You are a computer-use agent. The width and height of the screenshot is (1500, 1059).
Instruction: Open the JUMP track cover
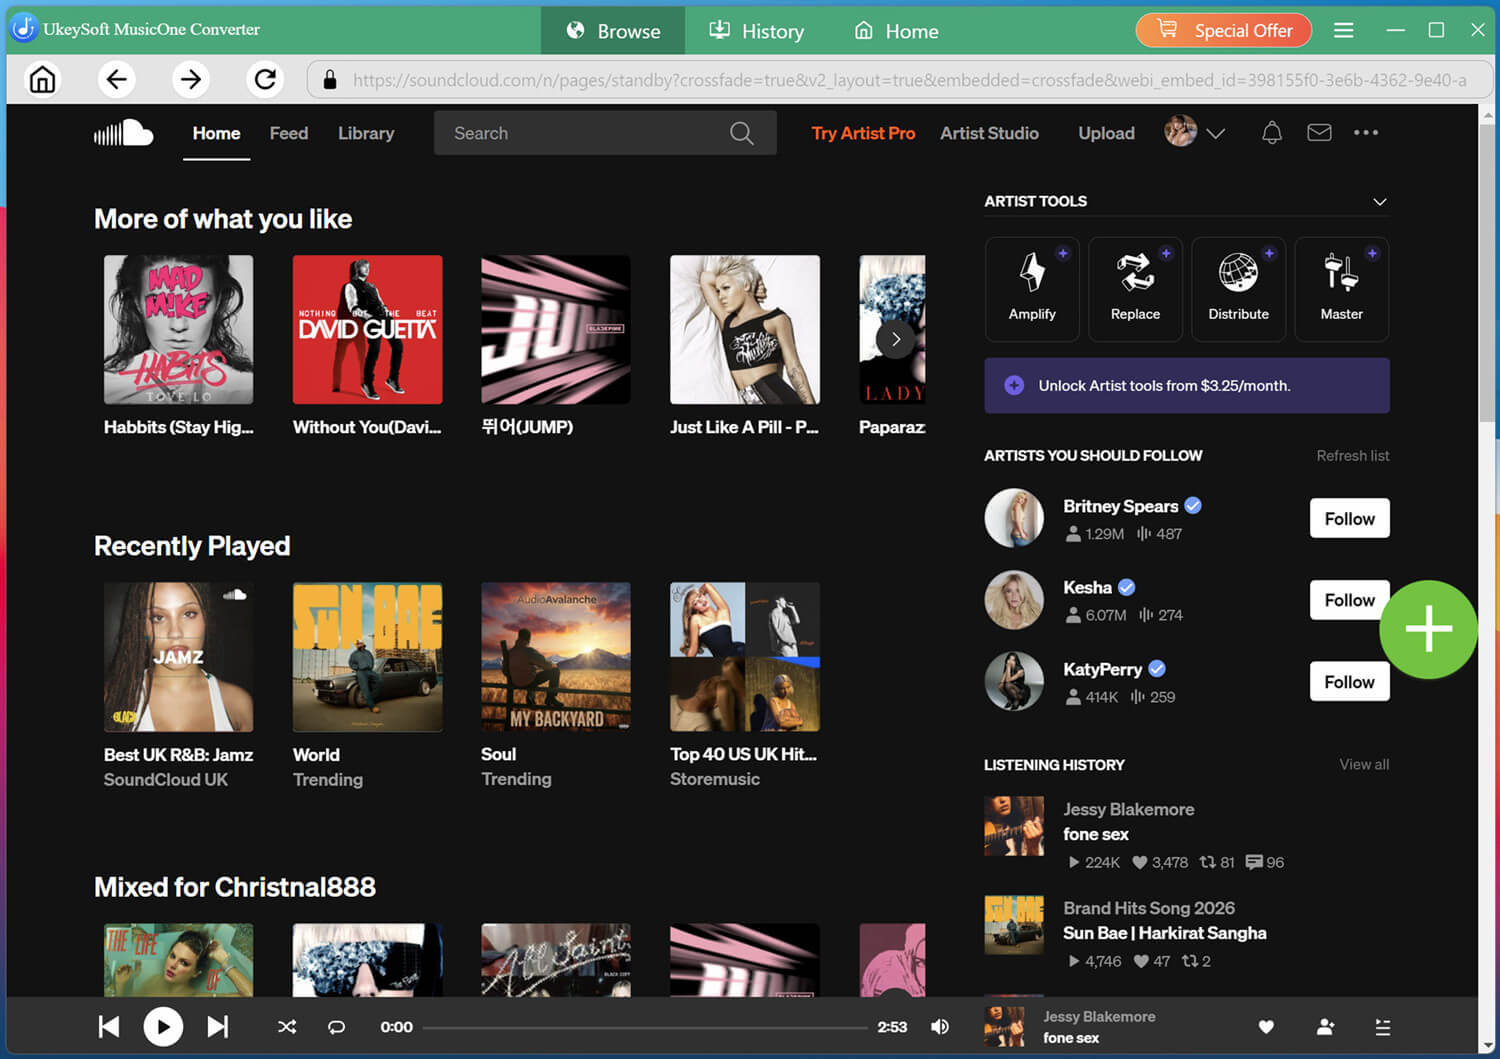[x=556, y=329]
